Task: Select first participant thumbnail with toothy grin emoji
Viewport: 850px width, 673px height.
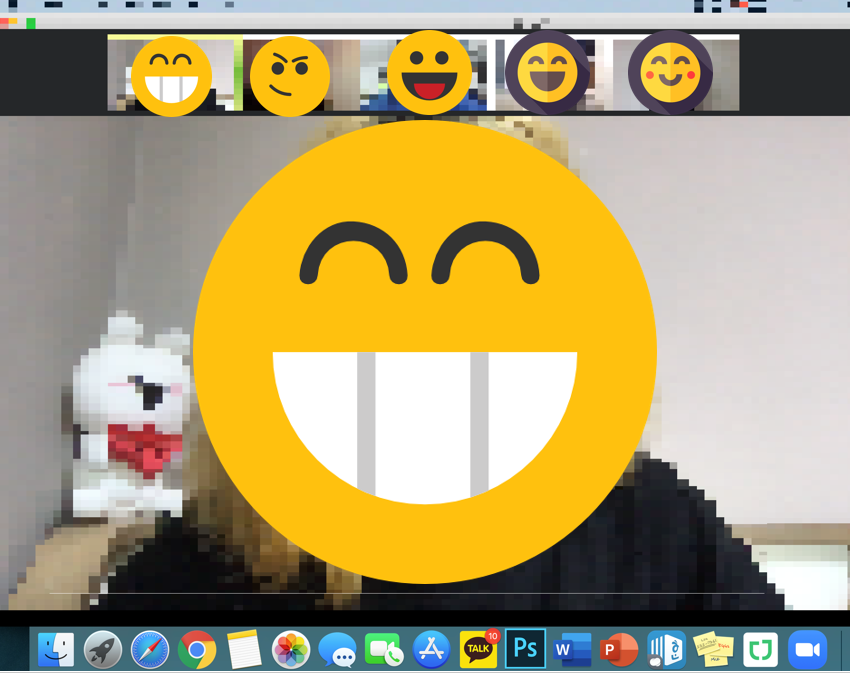Action: pos(171,75)
